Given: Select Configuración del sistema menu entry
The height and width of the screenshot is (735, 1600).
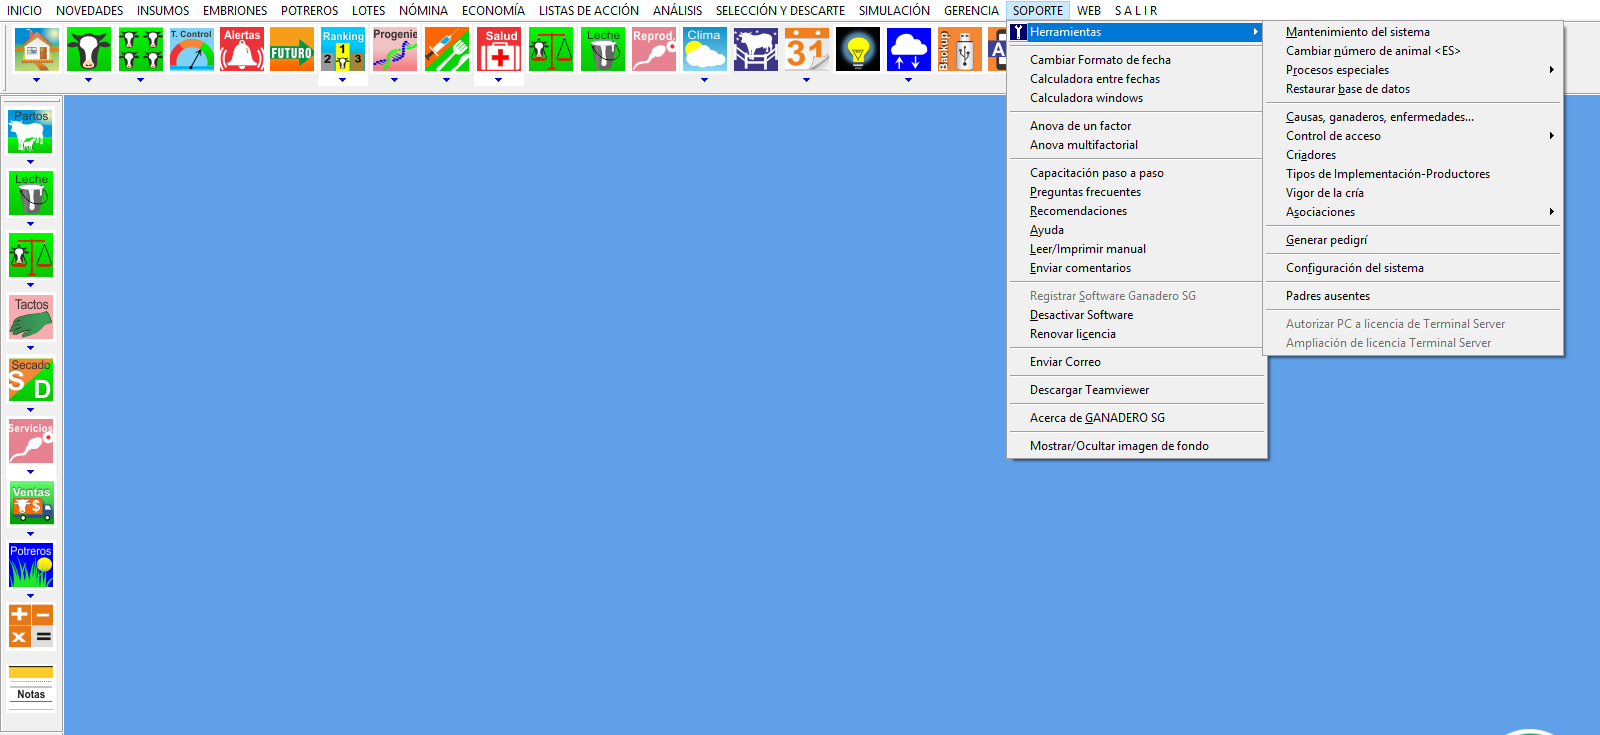Looking at the screenshot, I should (x=1354, y=268).
